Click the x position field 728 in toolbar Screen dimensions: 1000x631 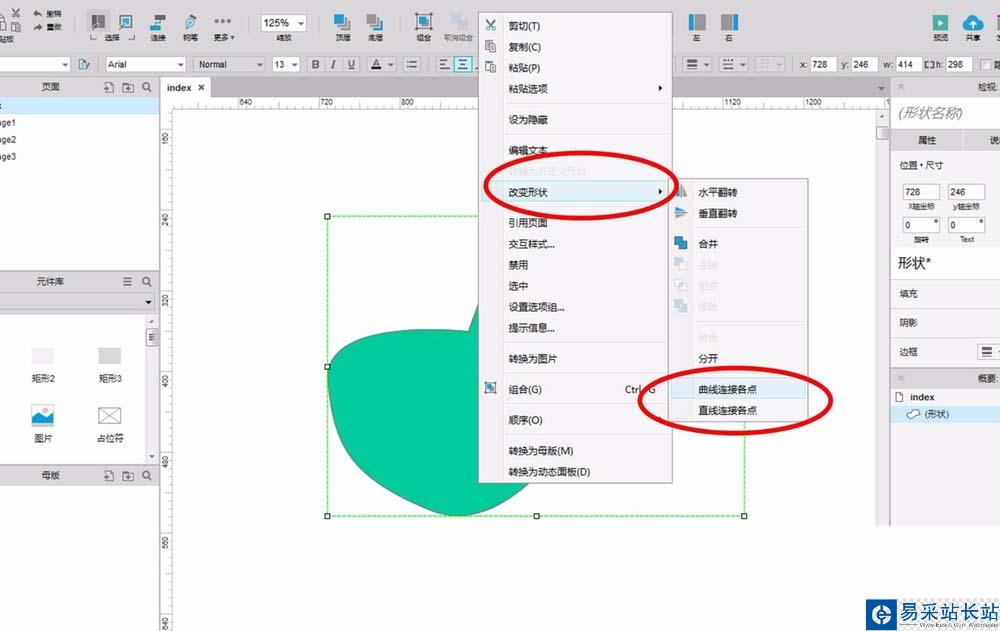(823, 64)
